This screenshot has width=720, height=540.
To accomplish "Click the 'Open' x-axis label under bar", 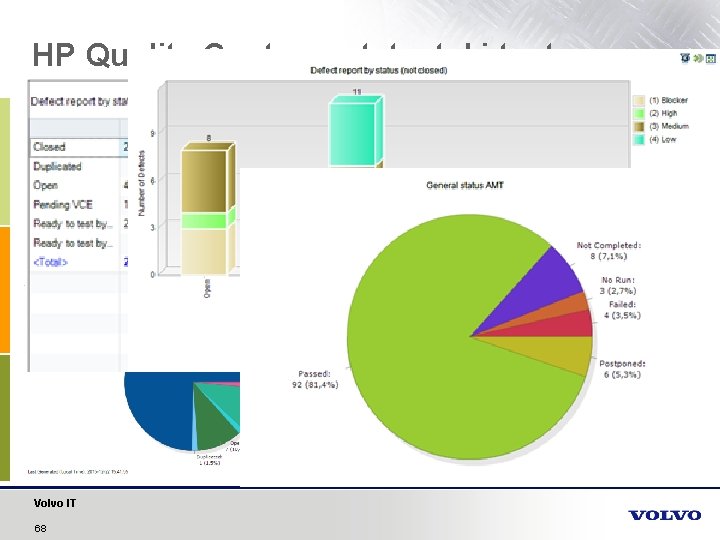I will click(207, 288).
